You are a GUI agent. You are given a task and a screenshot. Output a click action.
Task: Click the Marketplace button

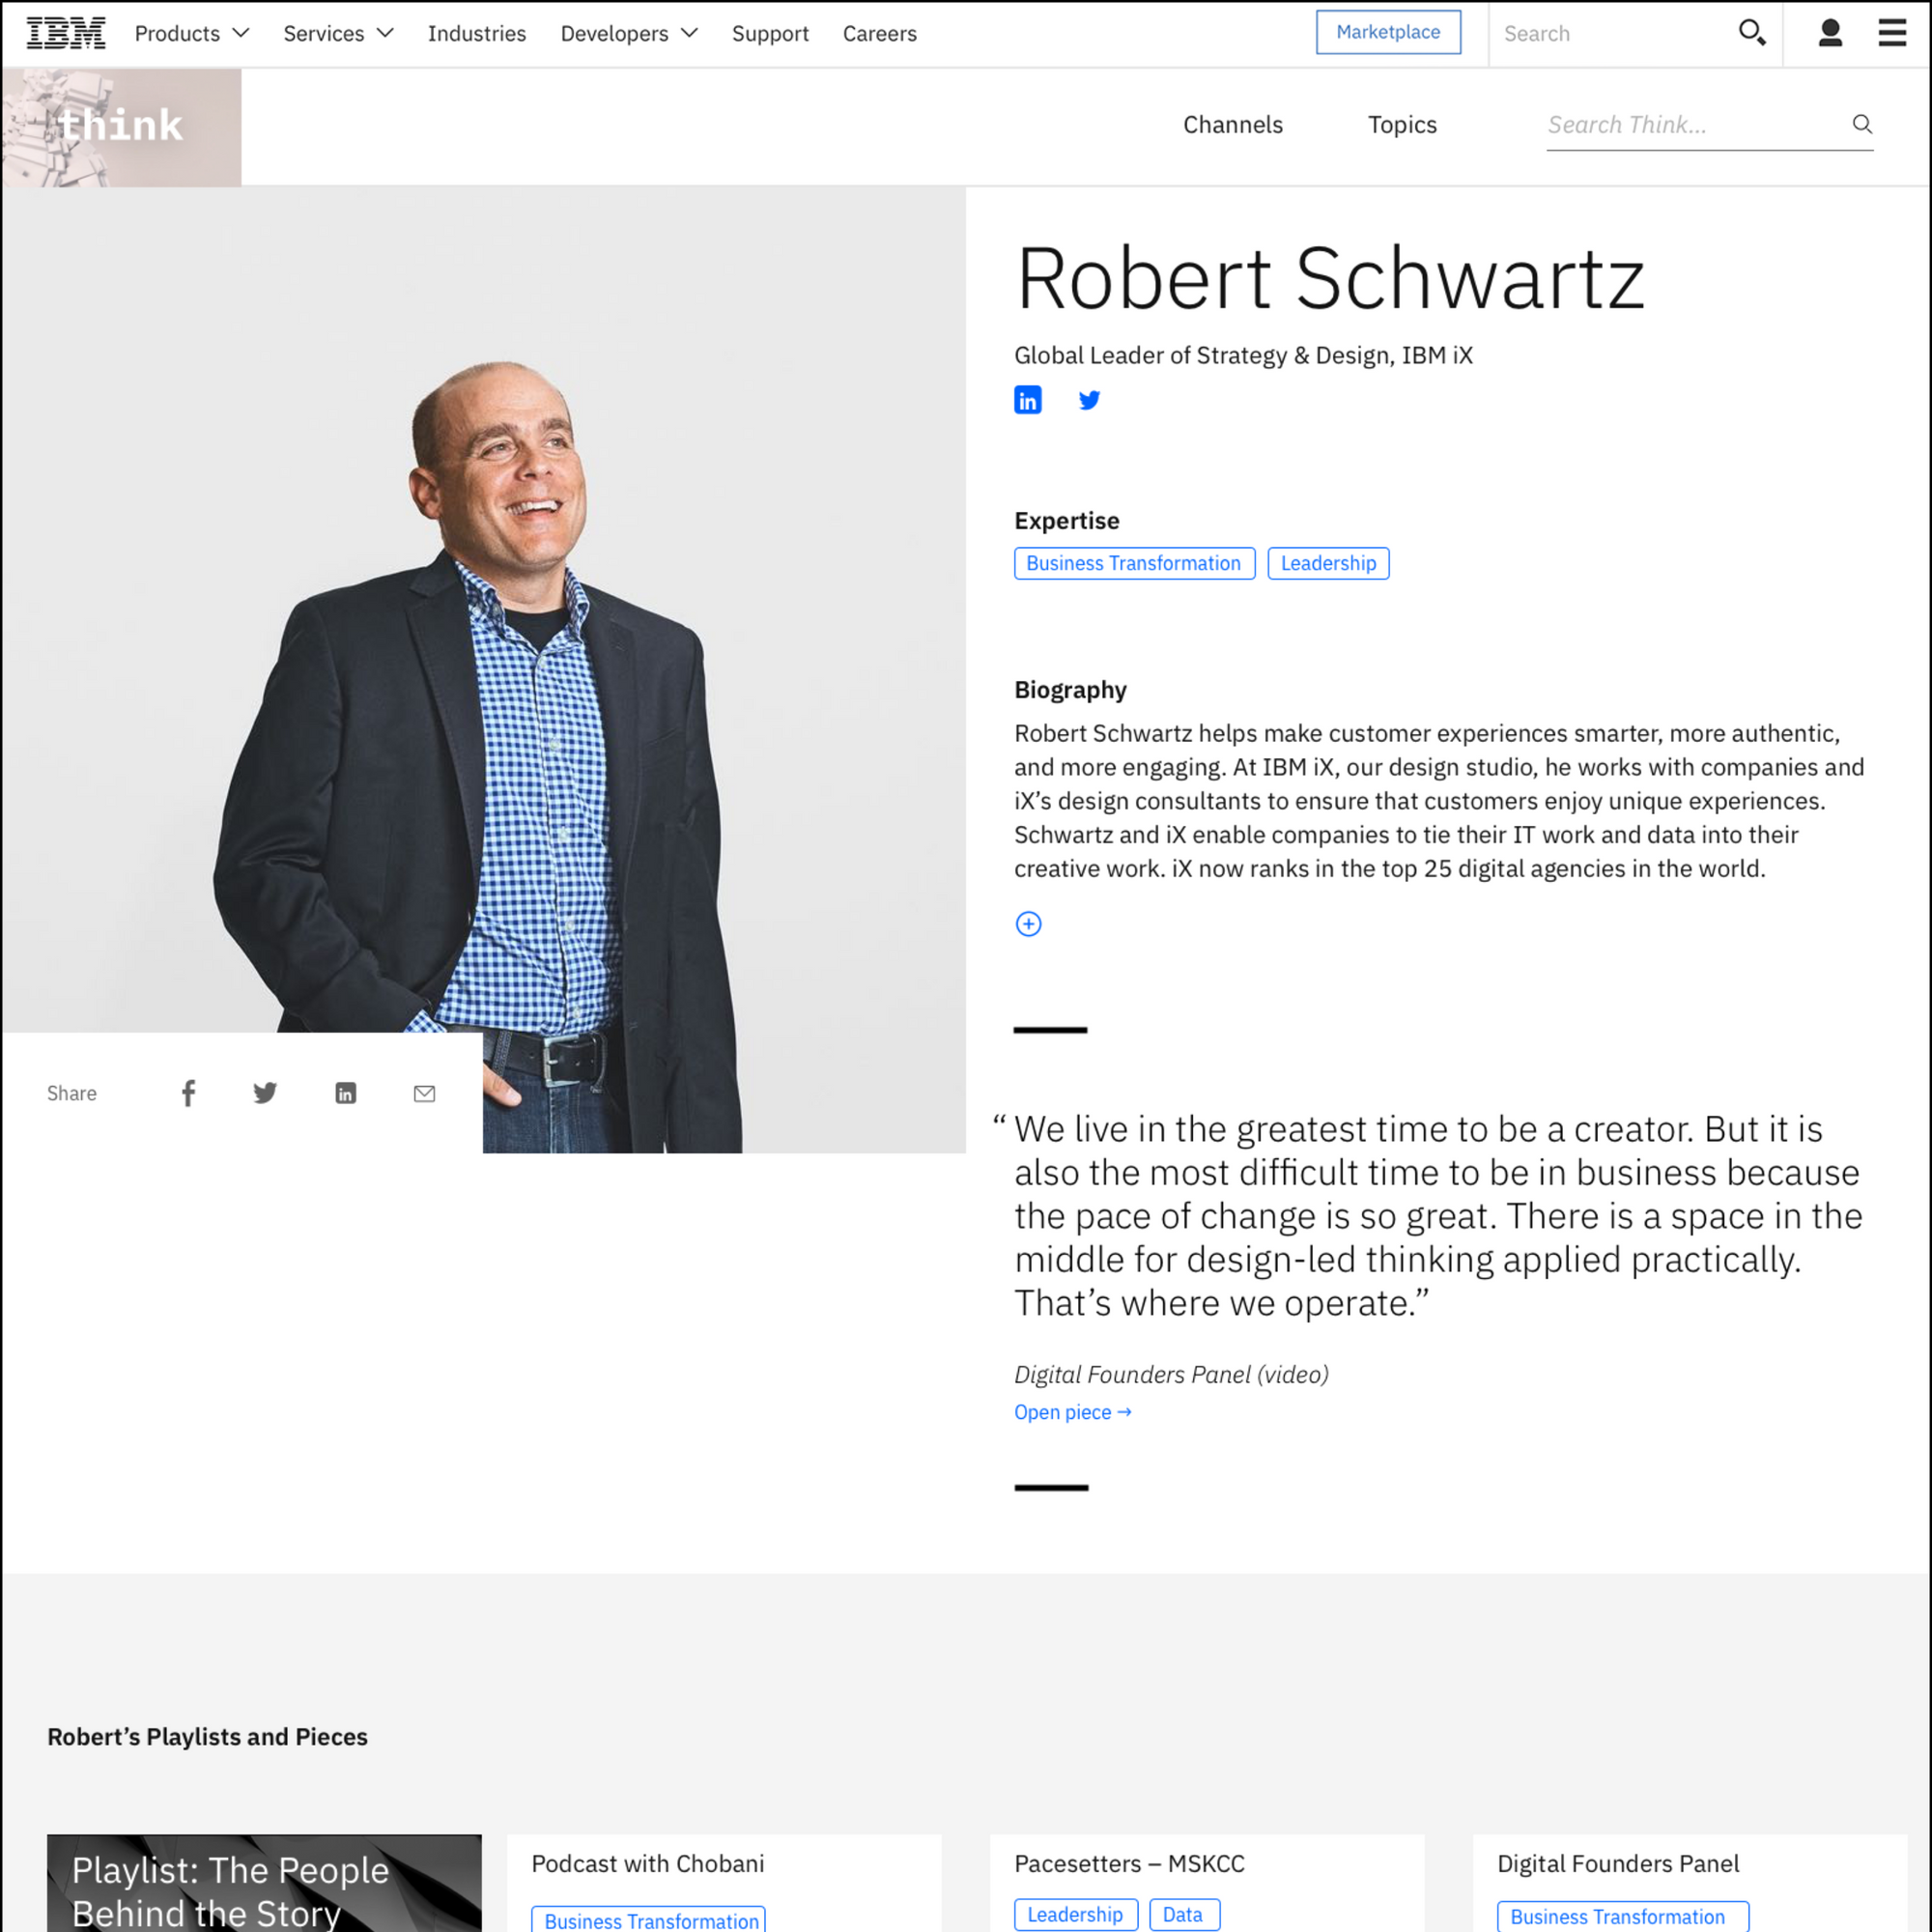(1388, 32)
